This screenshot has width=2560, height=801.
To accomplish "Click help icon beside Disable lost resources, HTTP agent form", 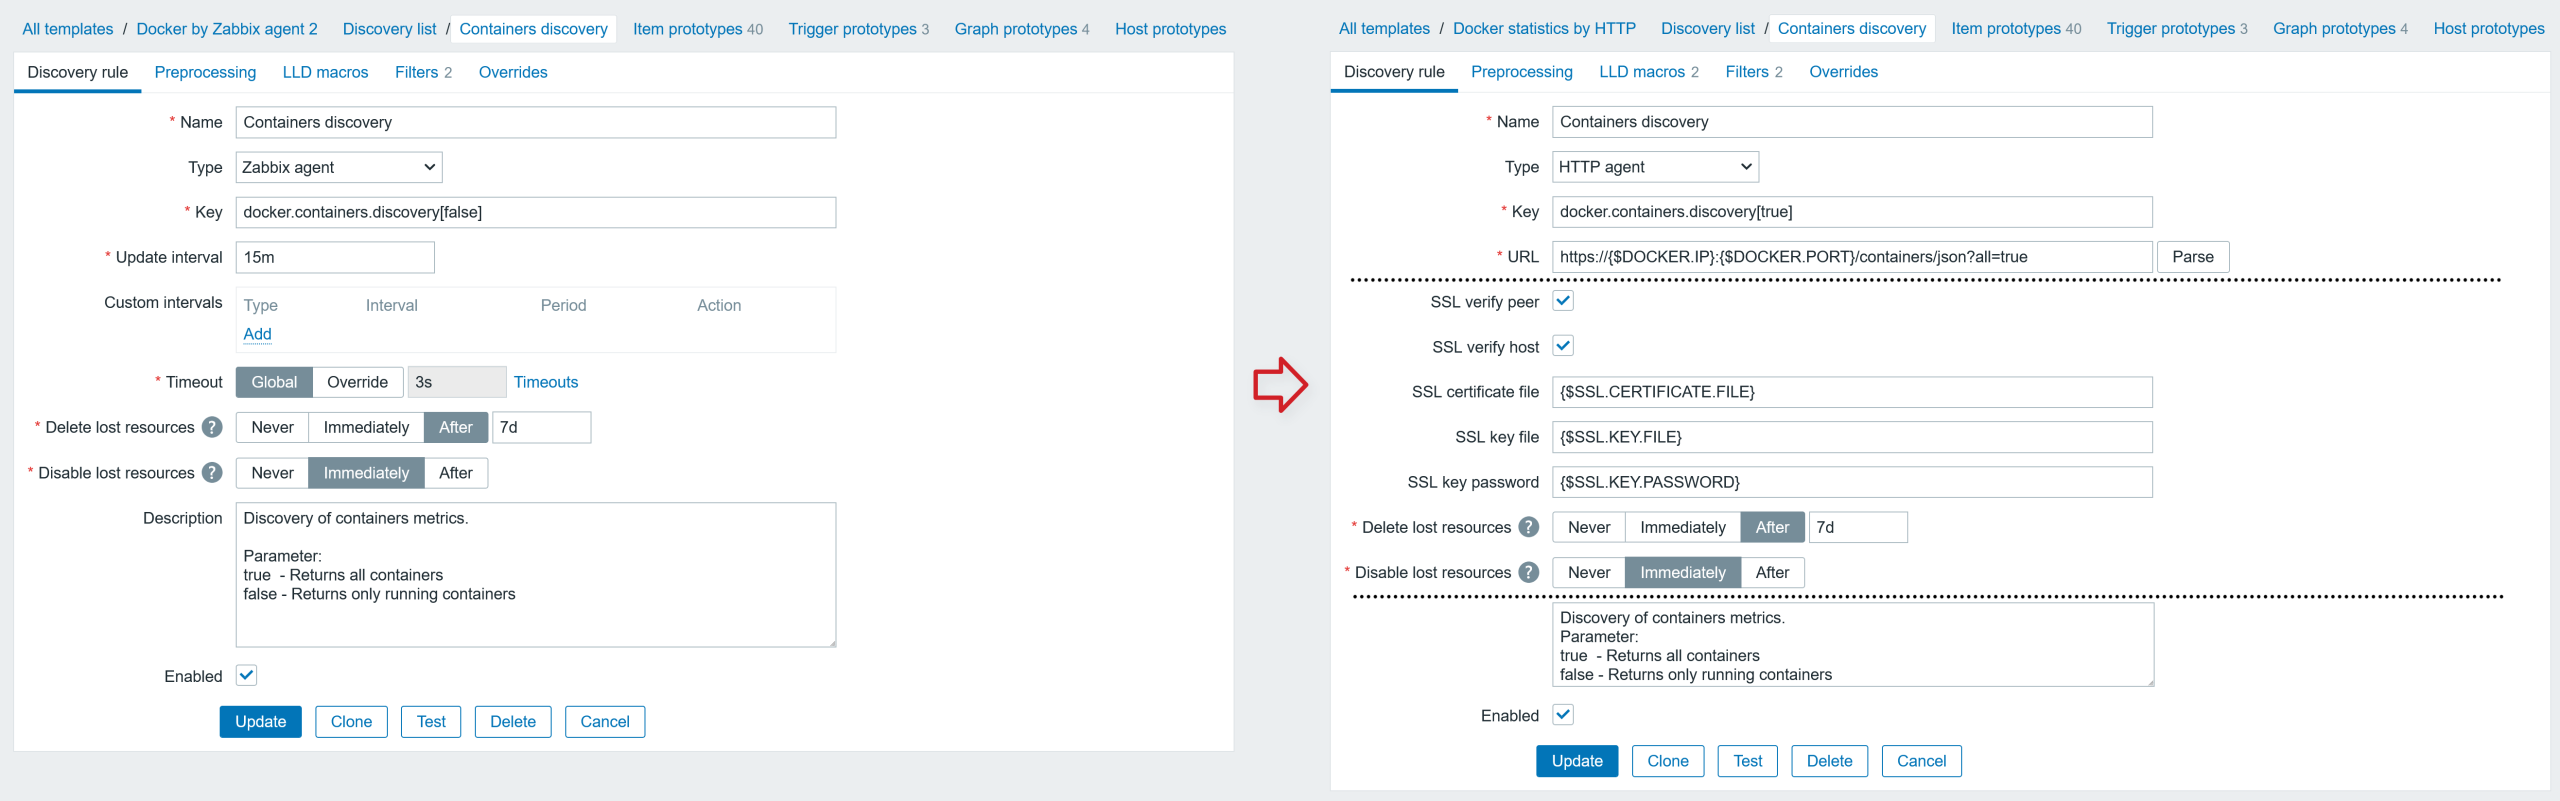I will click(x=1529, y=572).
